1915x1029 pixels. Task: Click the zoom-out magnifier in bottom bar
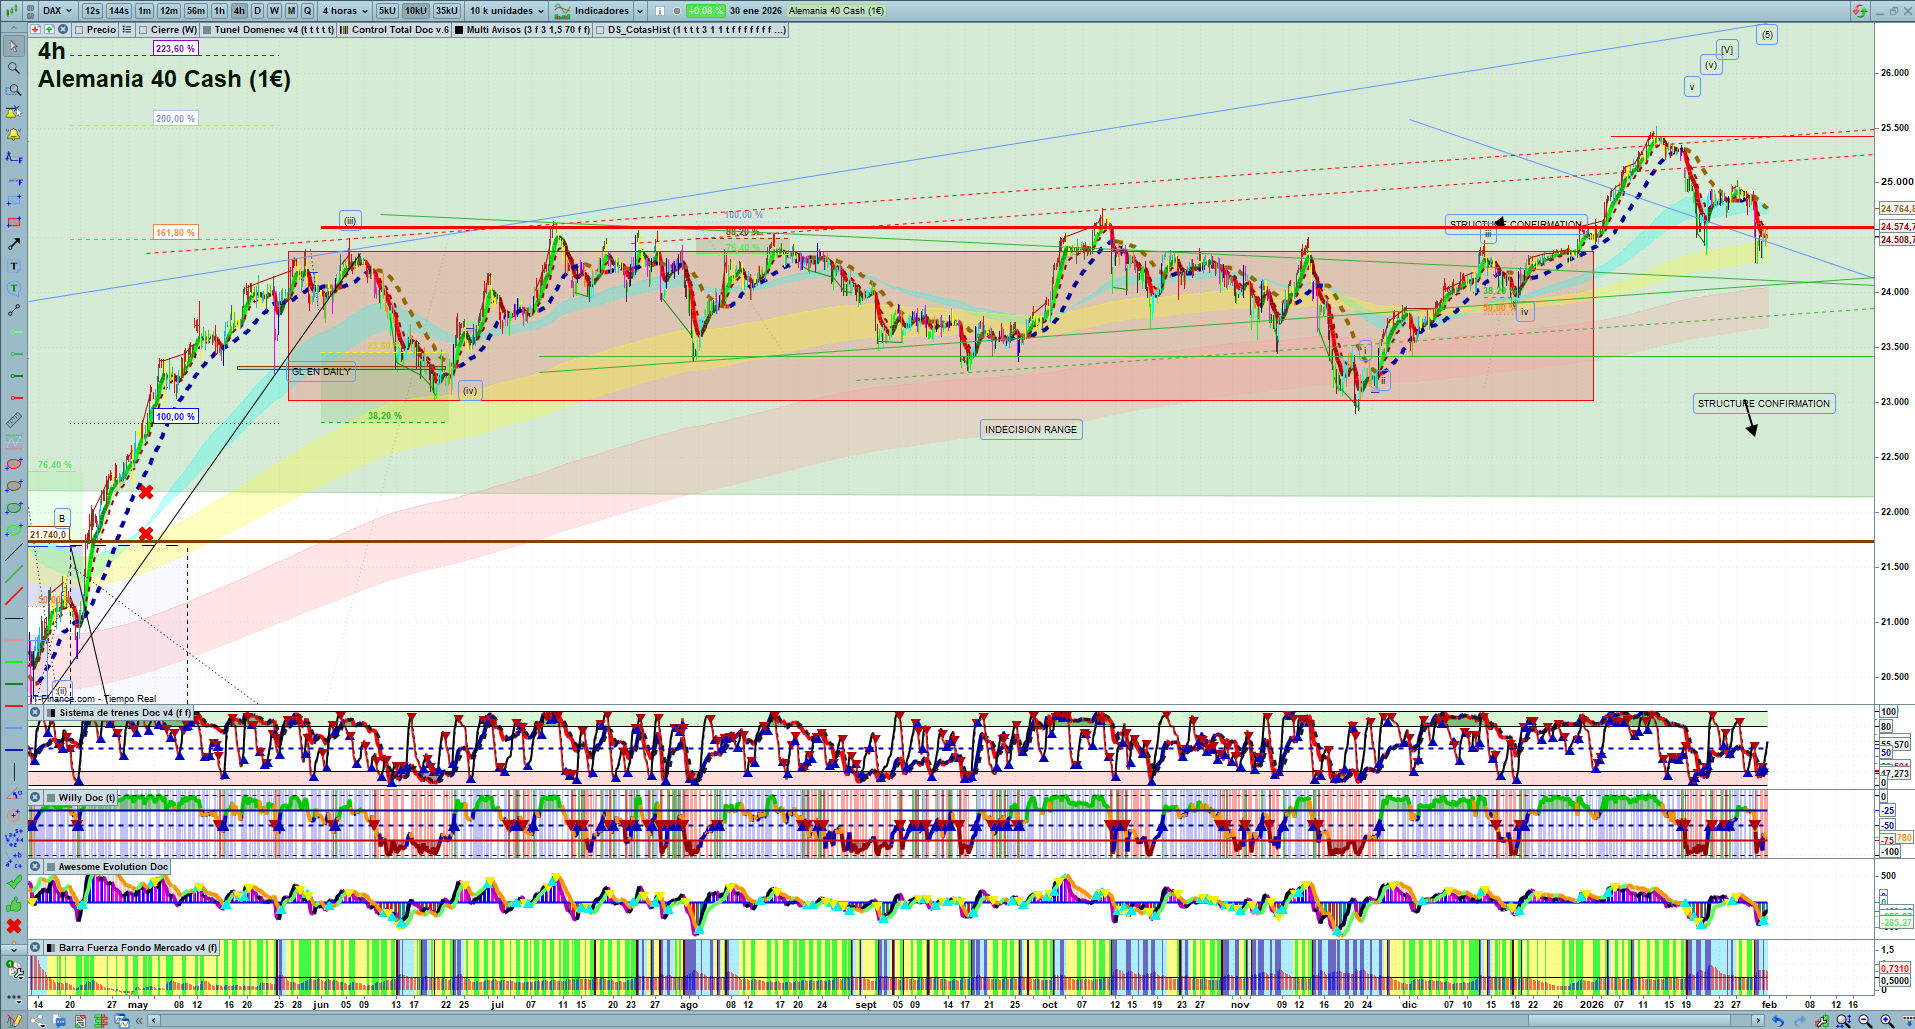pos(1865,1021)
